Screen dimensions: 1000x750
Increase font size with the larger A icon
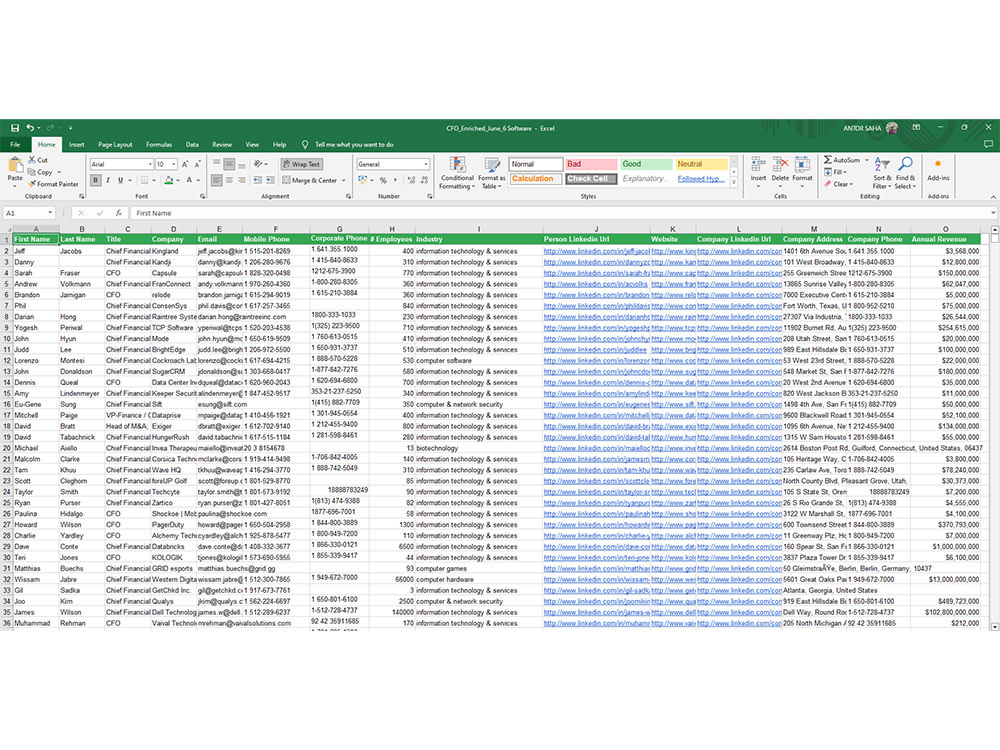[186, 164]
